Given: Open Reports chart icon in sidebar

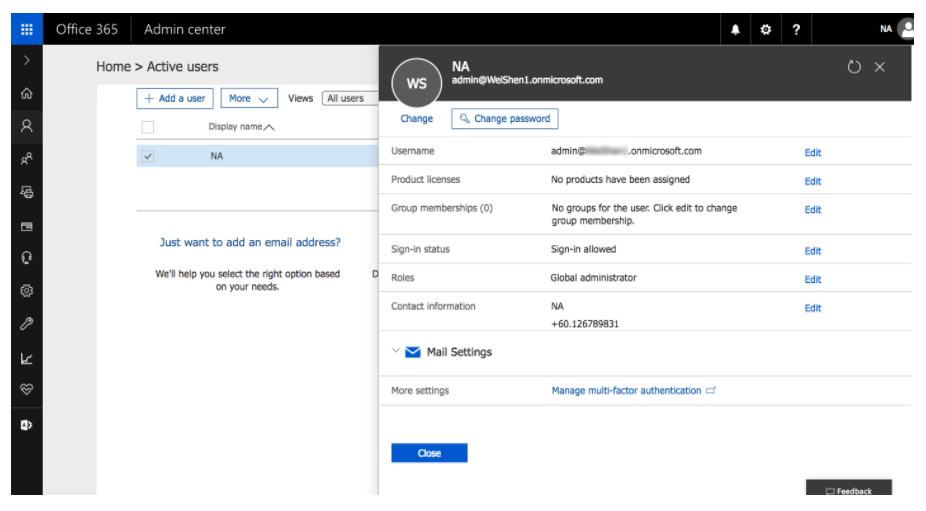Looking at the screenshot, I should pyautogui.click(x=27, y=358).
